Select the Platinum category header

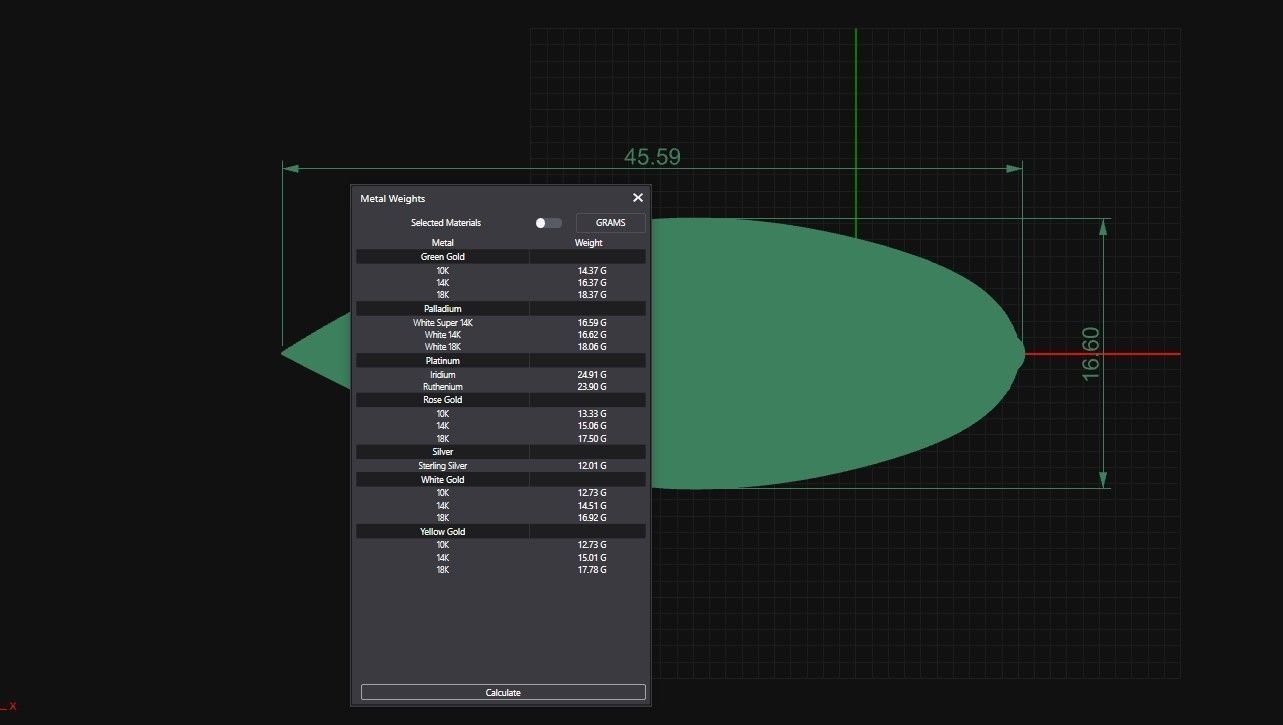(501, 361)
